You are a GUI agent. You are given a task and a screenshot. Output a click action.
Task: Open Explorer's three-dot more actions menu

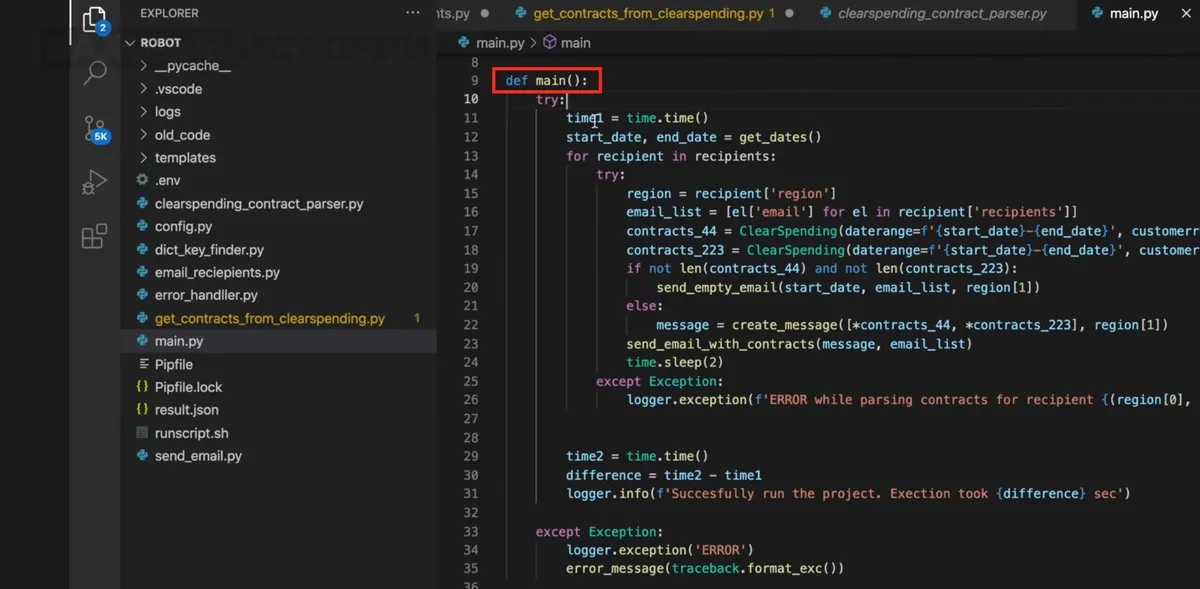[x=414, y=13]
